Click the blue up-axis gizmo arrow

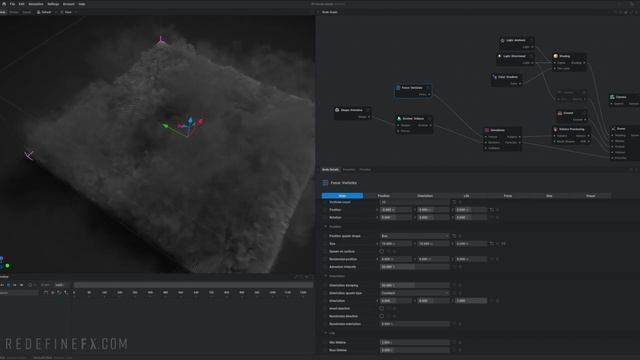click(190, 120)
